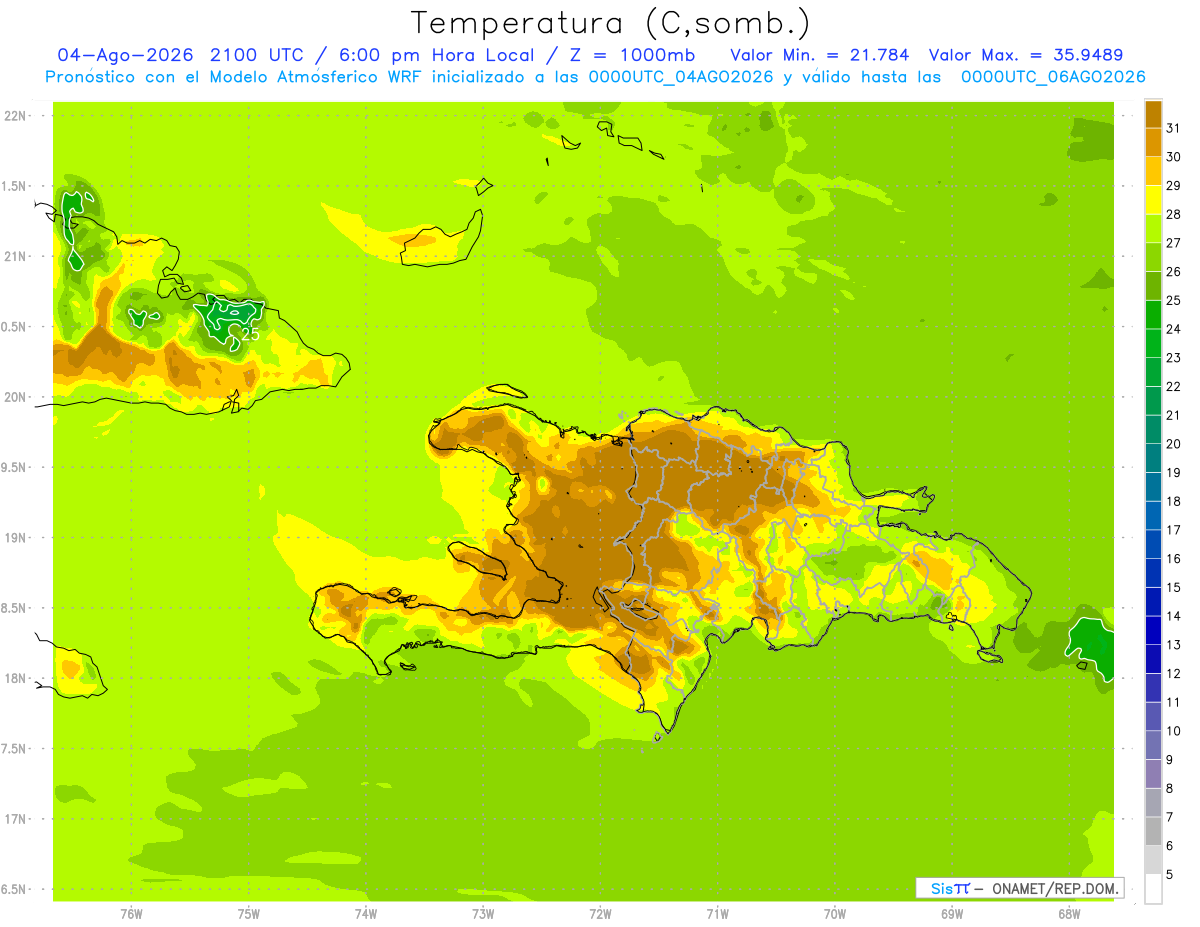Click the "71W" longitude axis label
Viewport: 1200px width, 927px height.
pos(717,913)
